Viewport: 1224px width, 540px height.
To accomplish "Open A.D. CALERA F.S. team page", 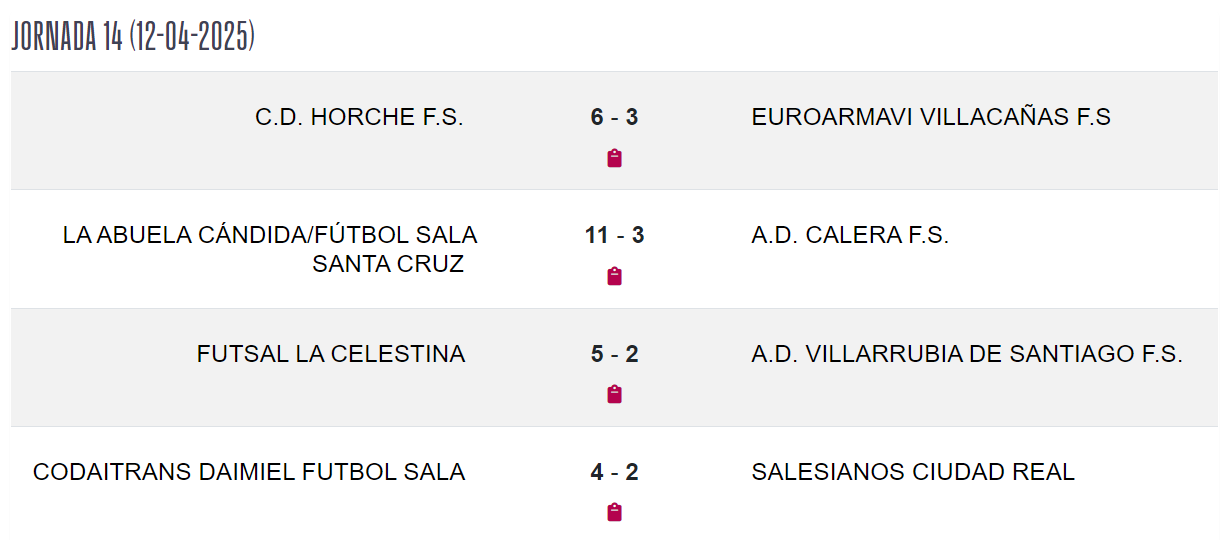I will pyautogui.click(x=850, y=235).
